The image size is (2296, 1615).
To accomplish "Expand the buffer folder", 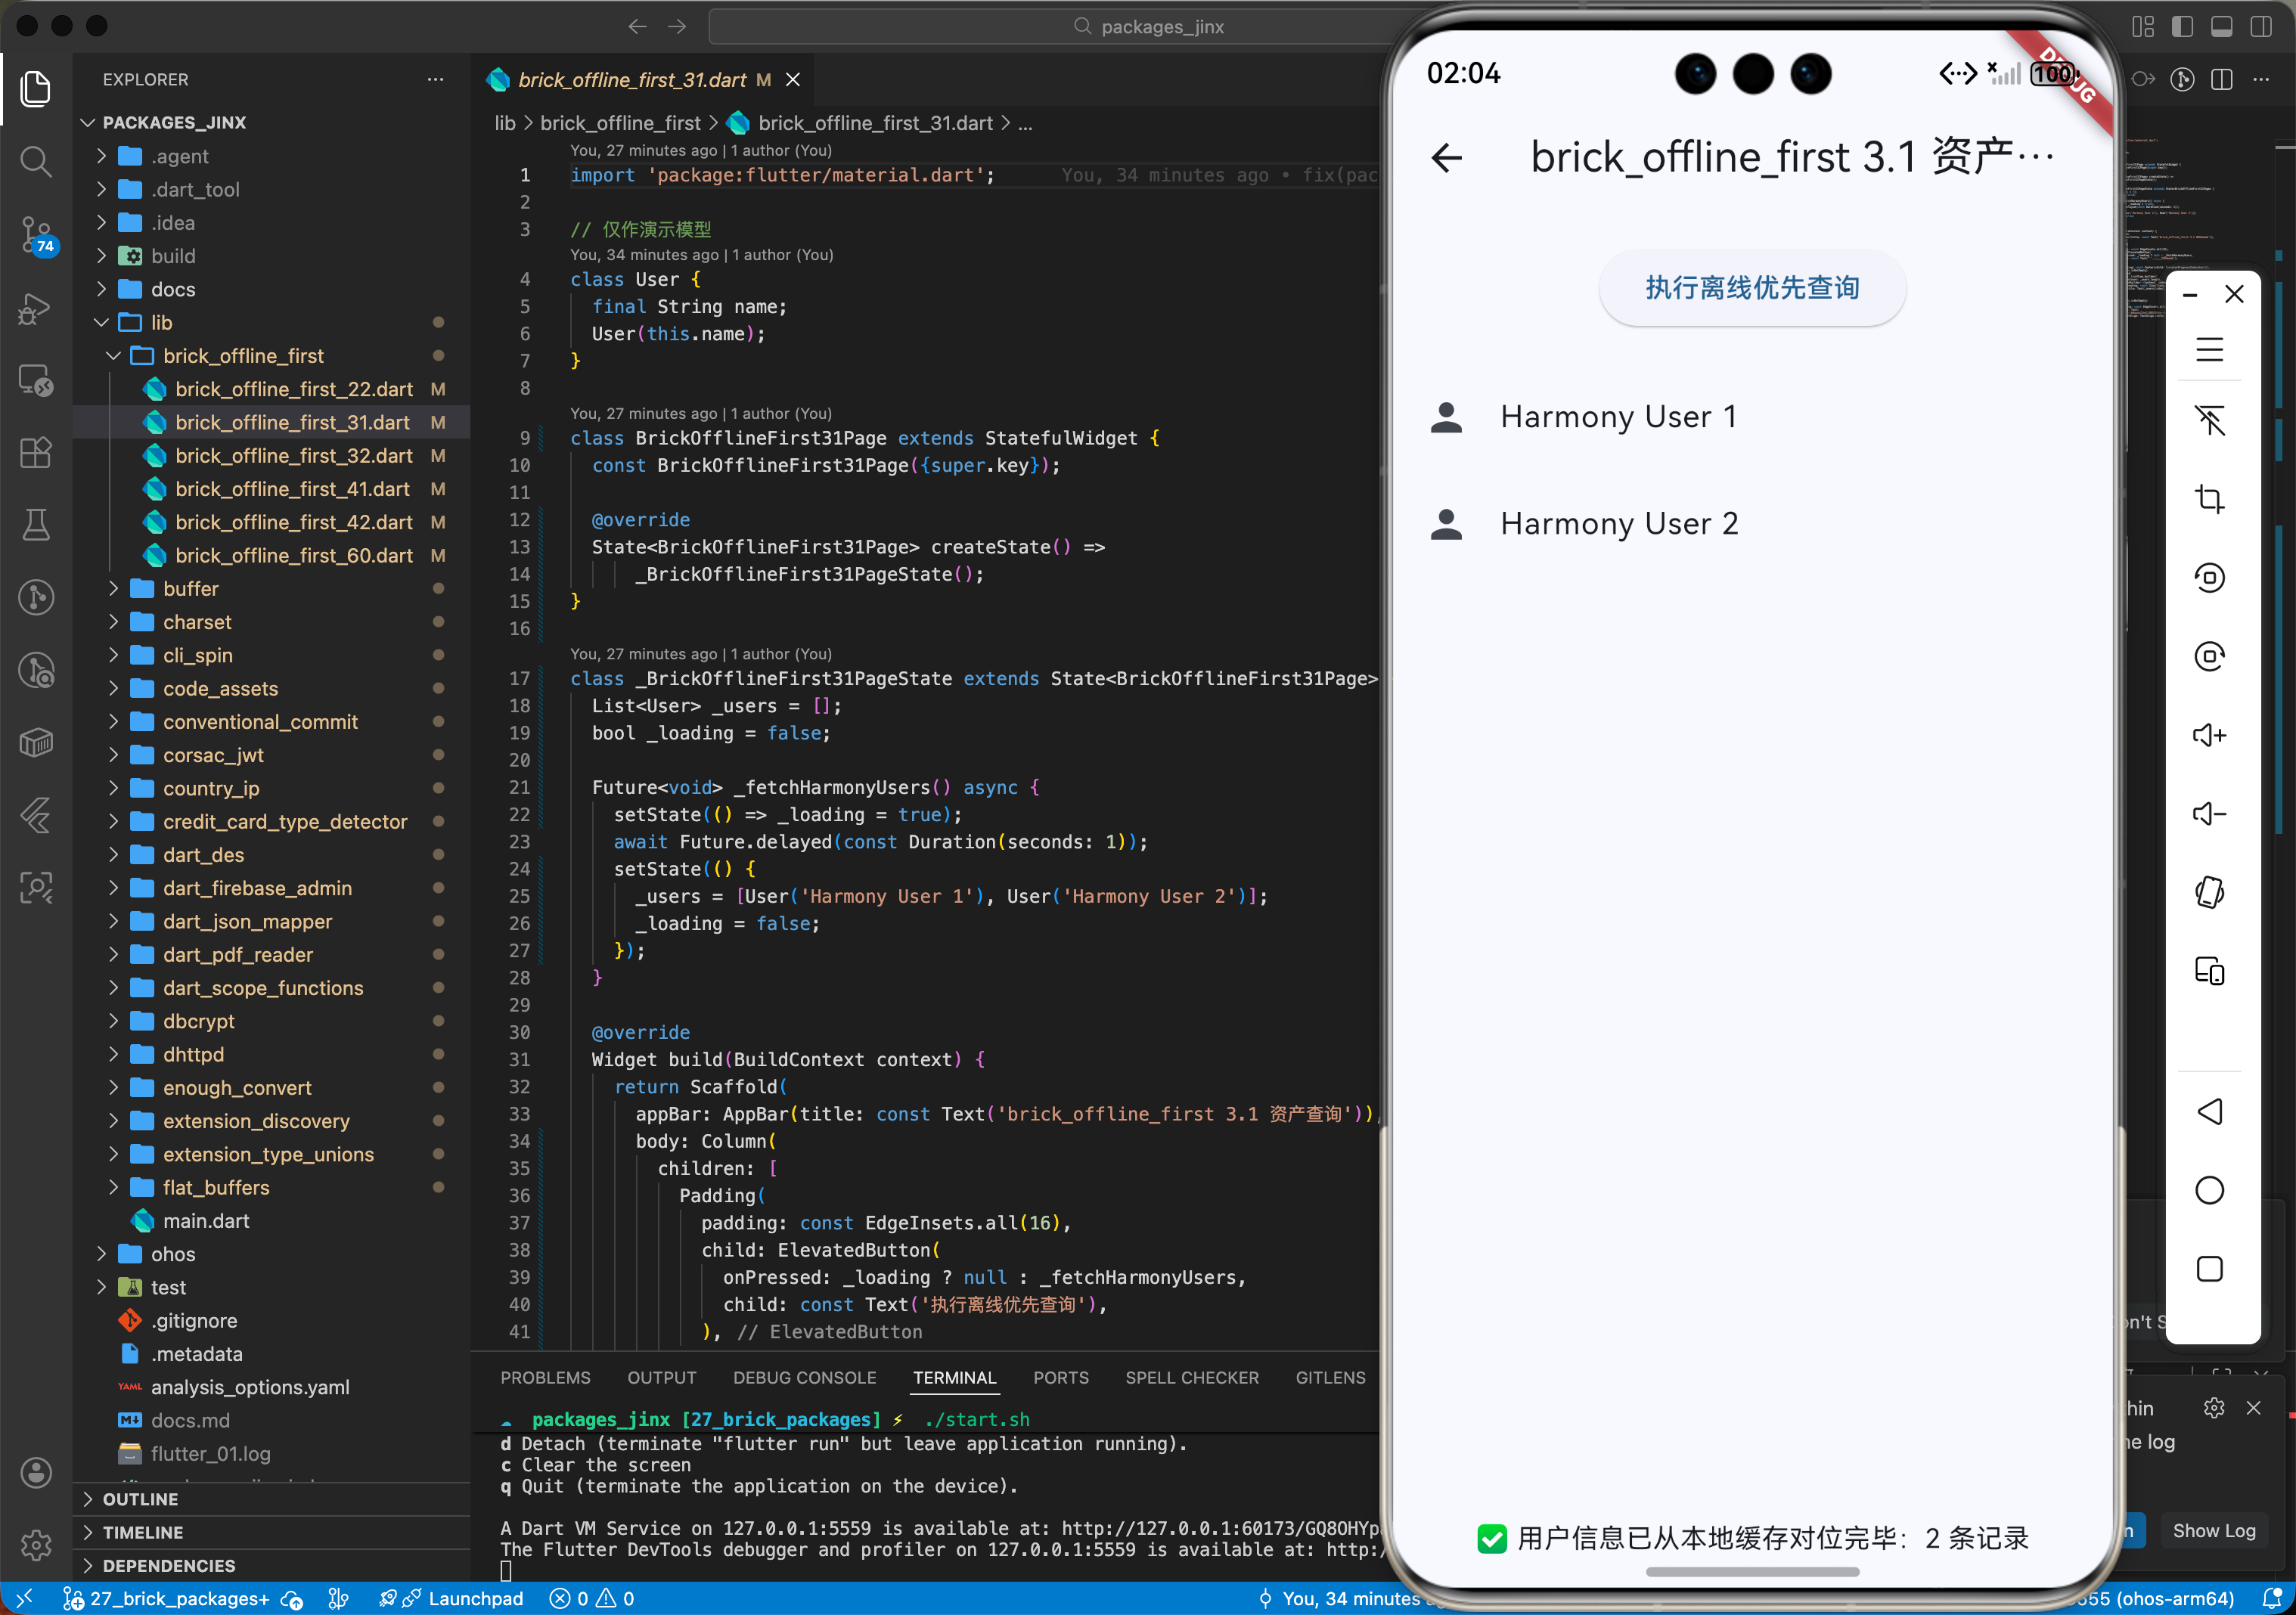I will coord(190,588).
